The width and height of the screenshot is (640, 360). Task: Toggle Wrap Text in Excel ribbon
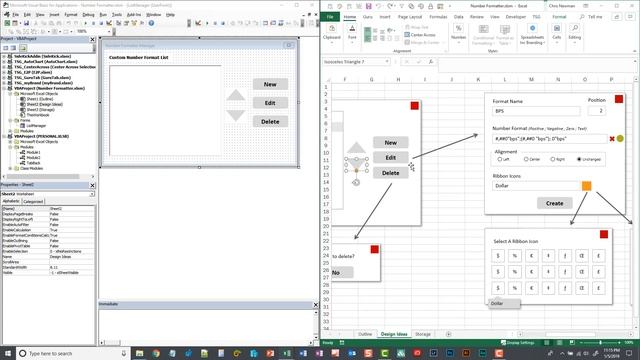(417, 27)
